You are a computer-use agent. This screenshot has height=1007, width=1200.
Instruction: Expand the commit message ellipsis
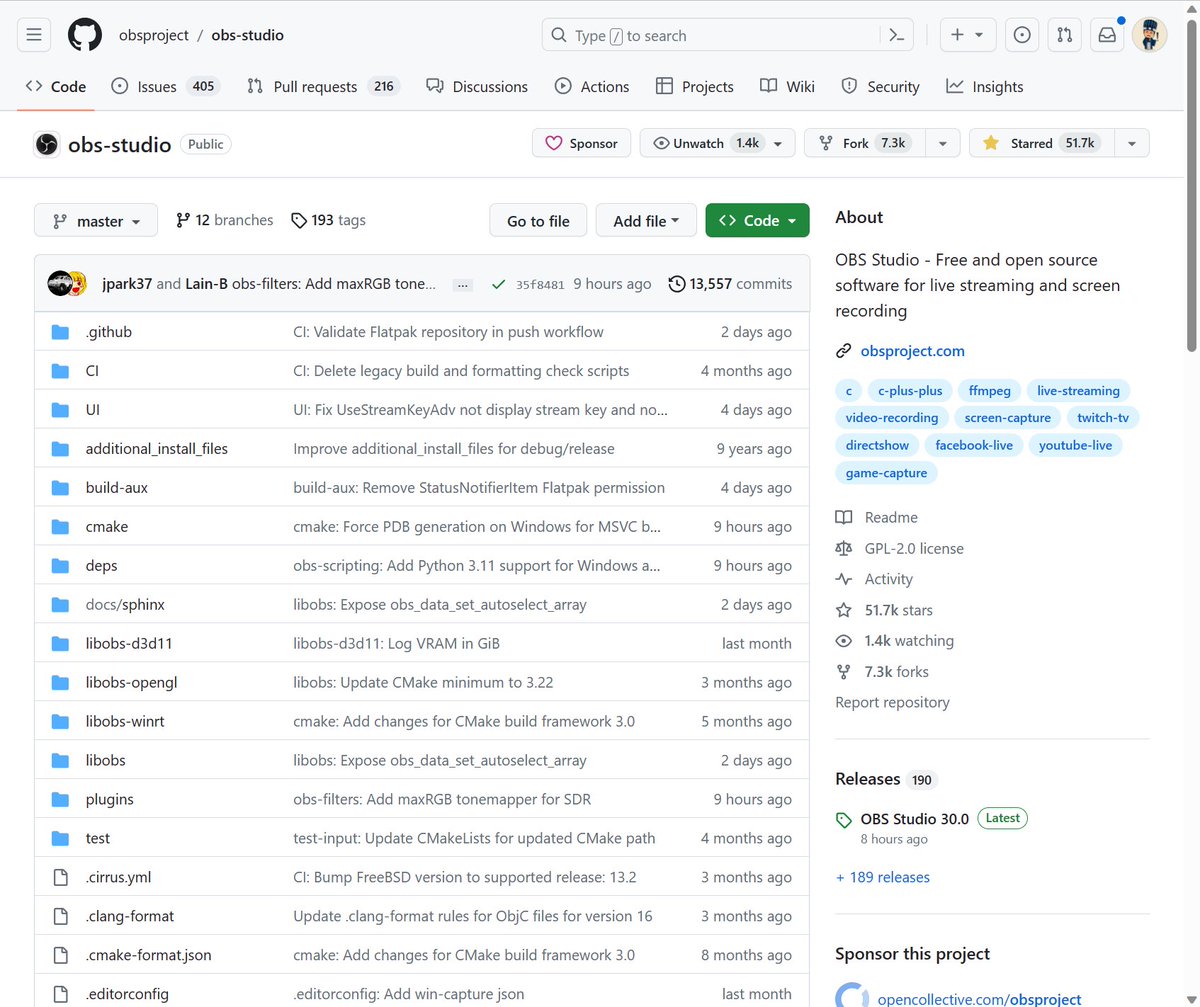462,284
